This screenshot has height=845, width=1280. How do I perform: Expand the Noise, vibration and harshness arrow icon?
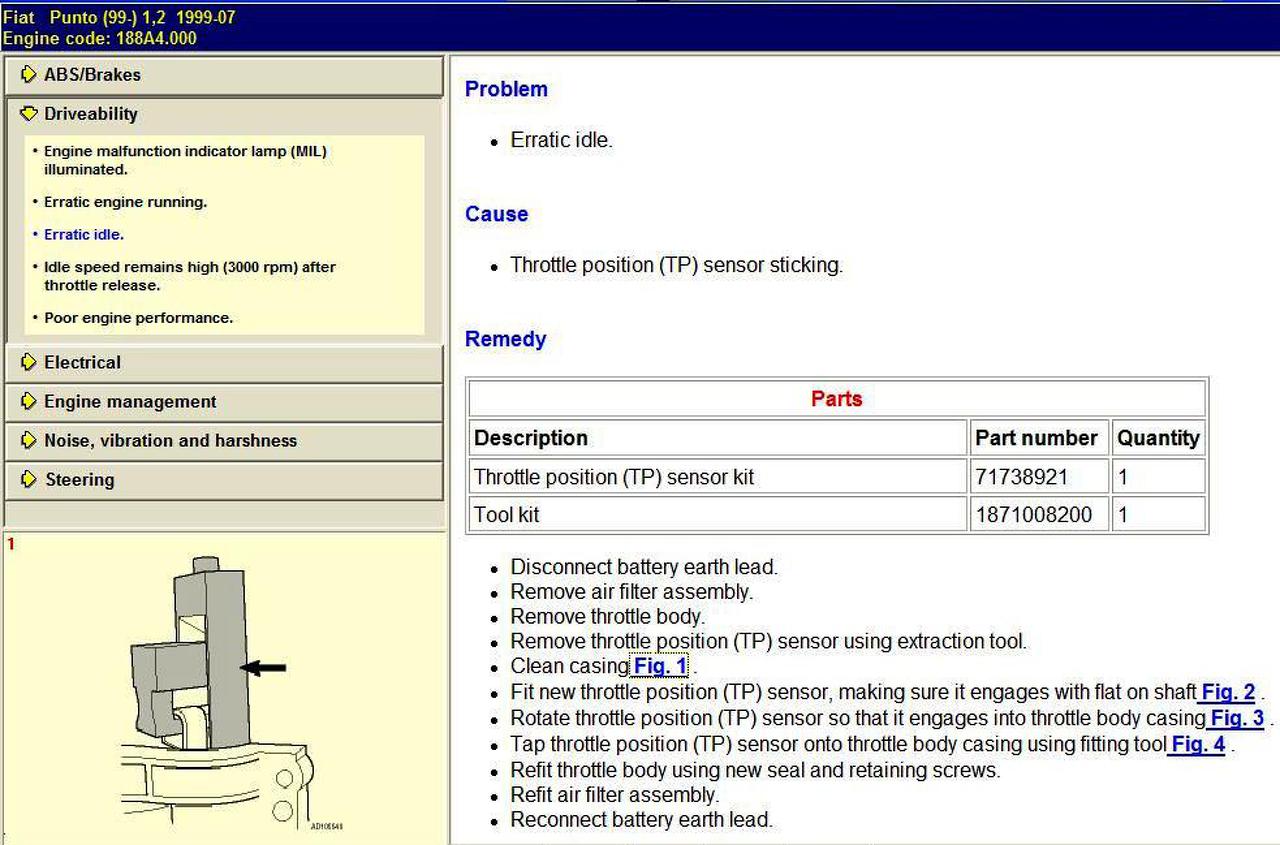click(x=28, y=440)
